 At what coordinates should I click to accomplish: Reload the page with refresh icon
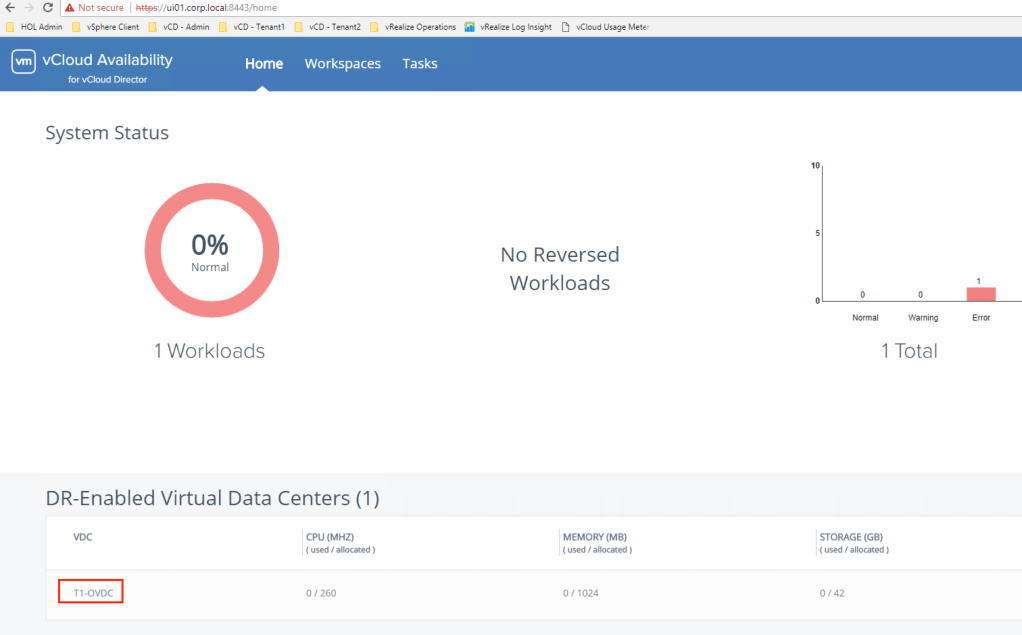(47, 7)
